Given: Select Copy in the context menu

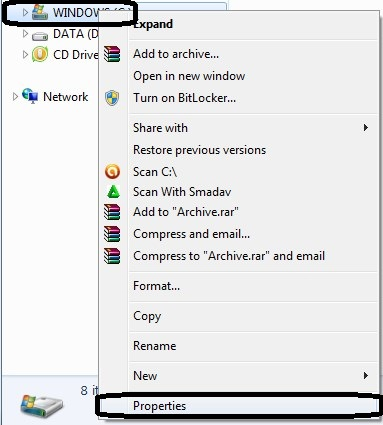Looking at the screenshot, I should (239, 316).
